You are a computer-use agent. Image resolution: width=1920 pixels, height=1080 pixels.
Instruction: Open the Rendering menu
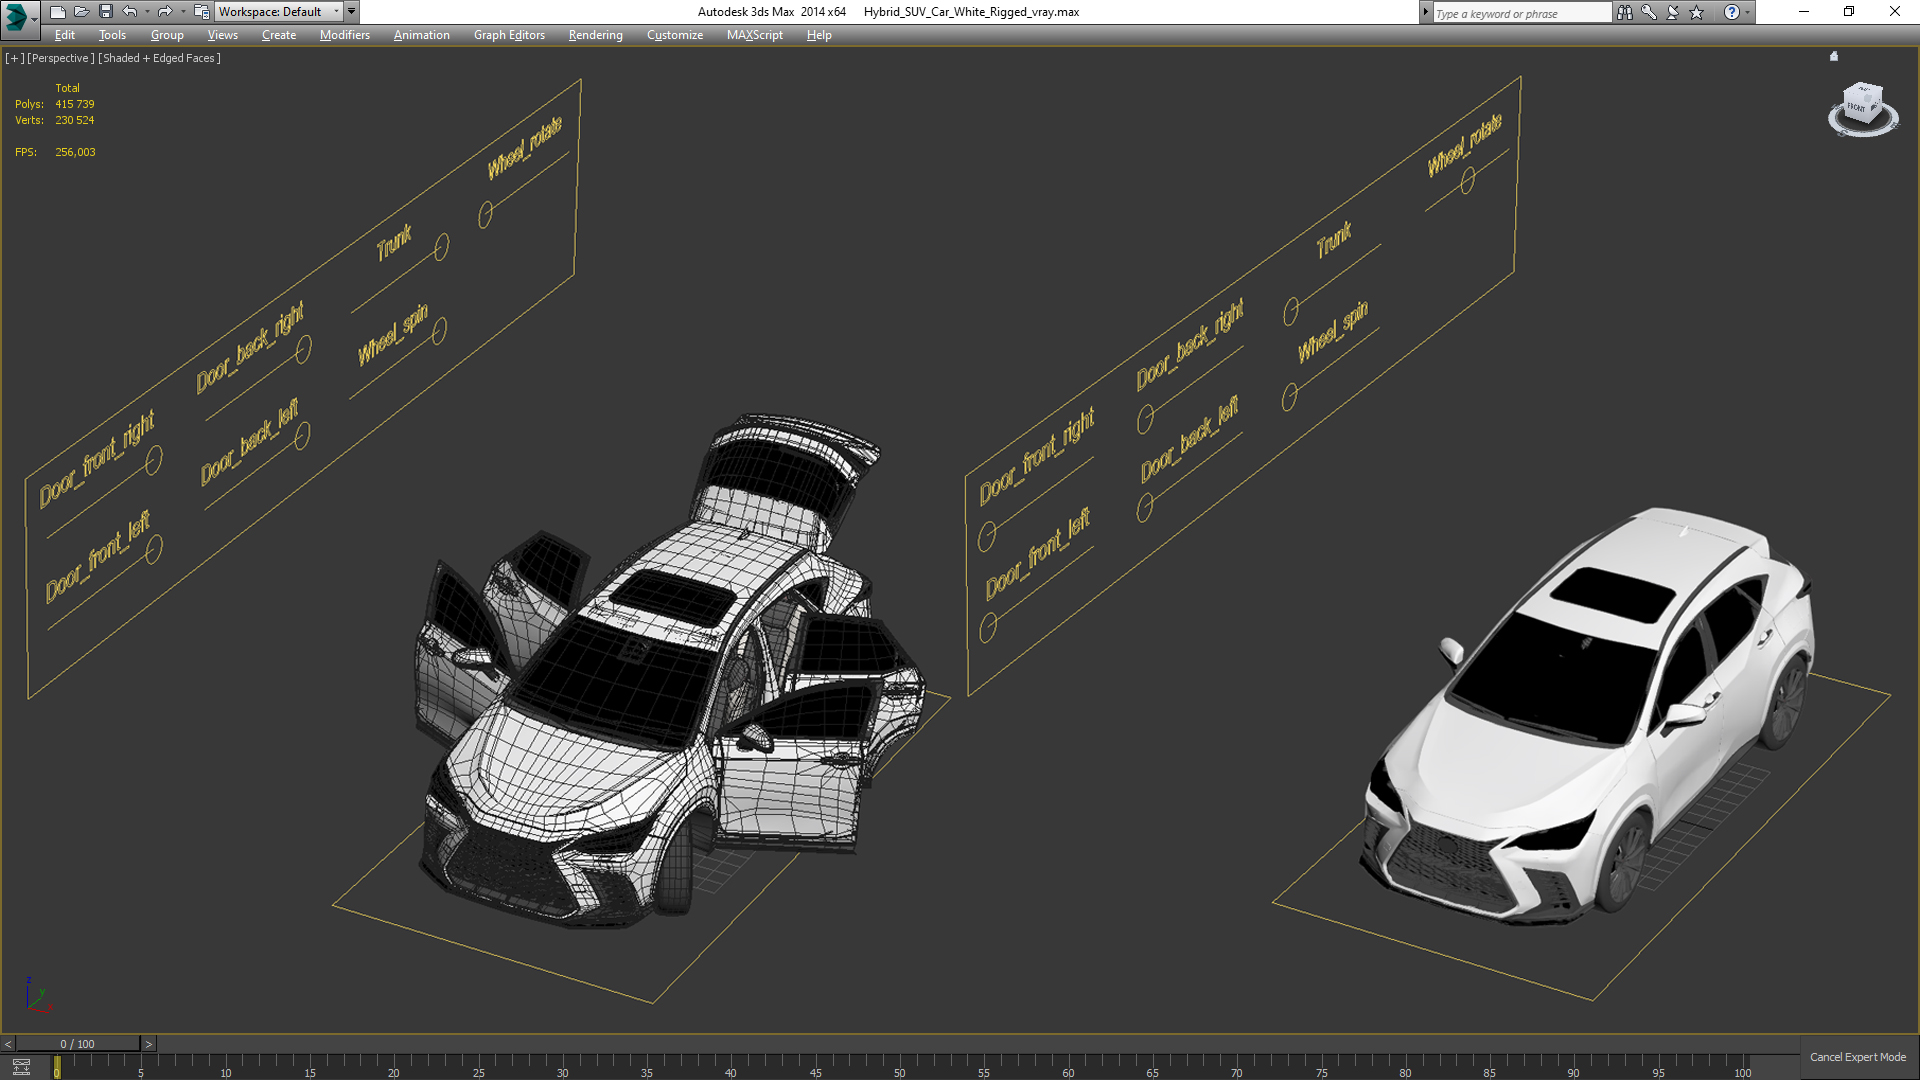(595, 35)
